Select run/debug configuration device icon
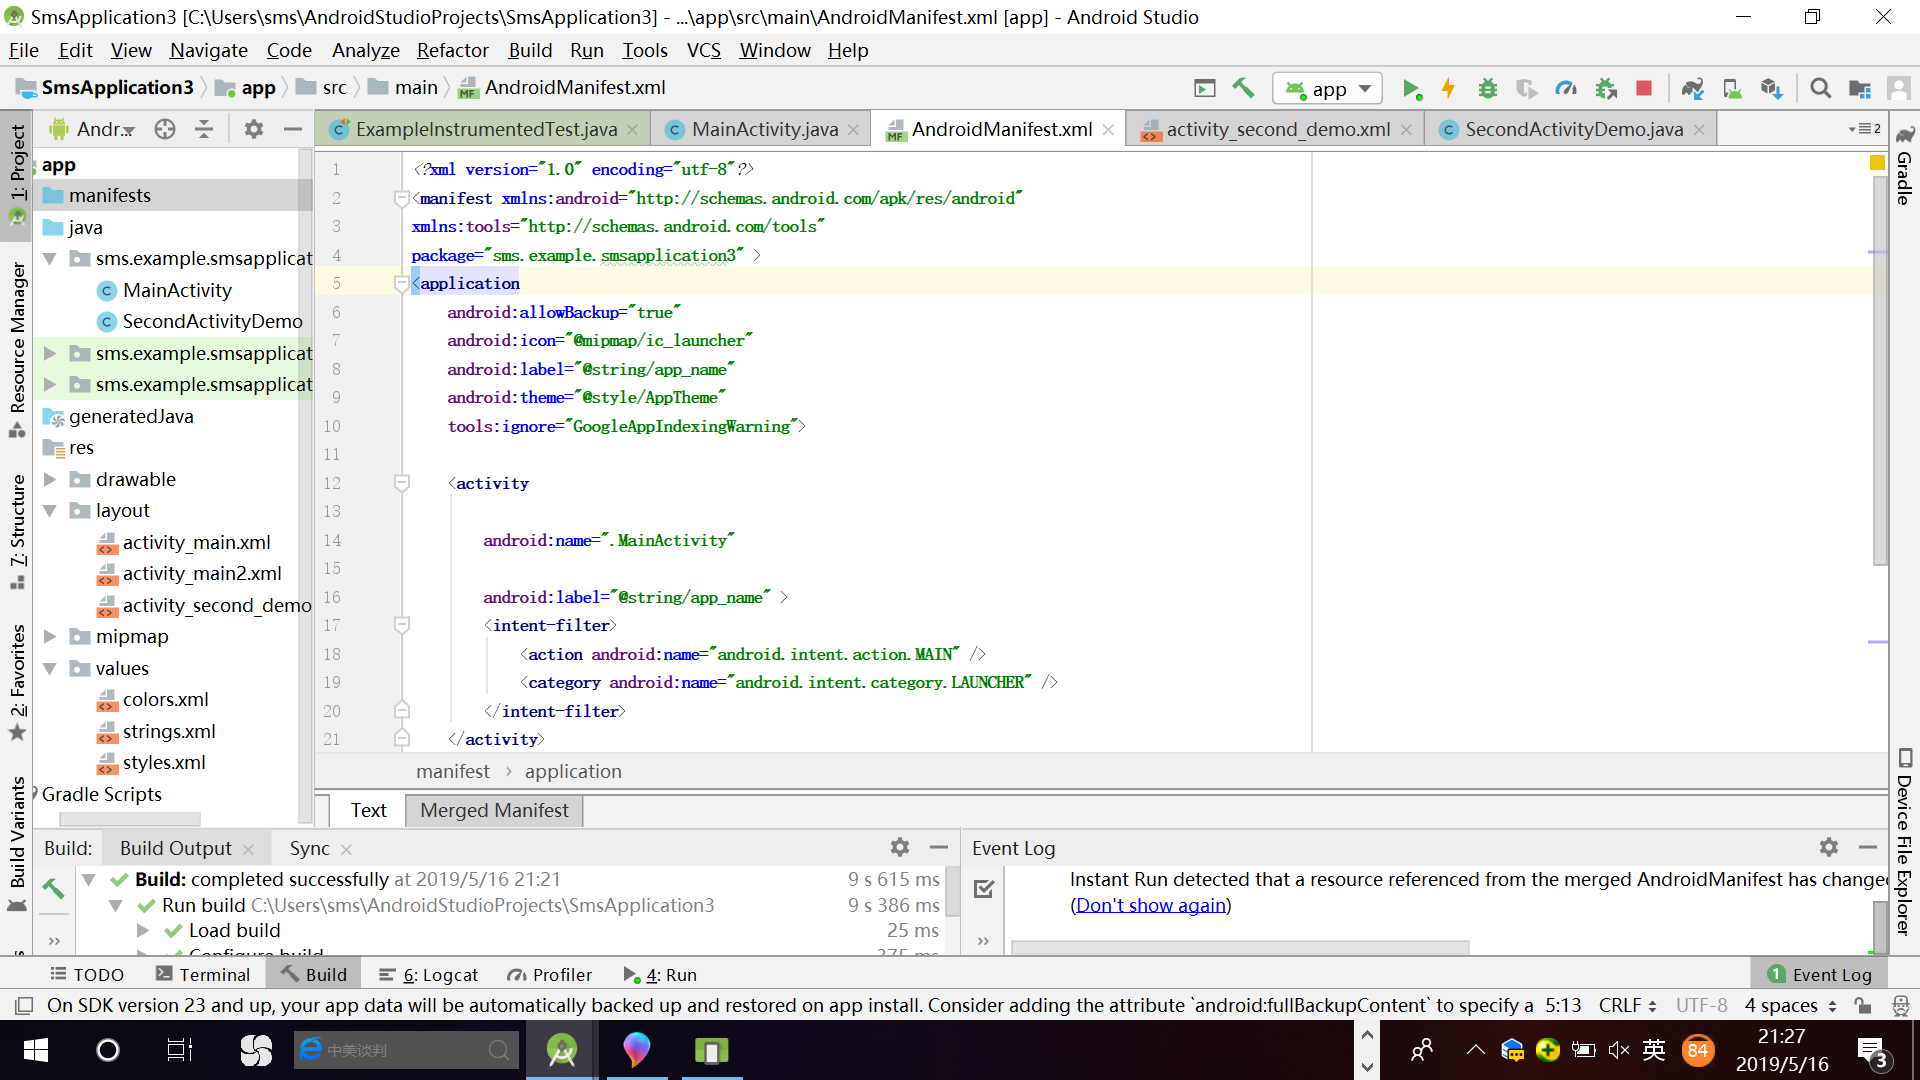 (1205, 88)
